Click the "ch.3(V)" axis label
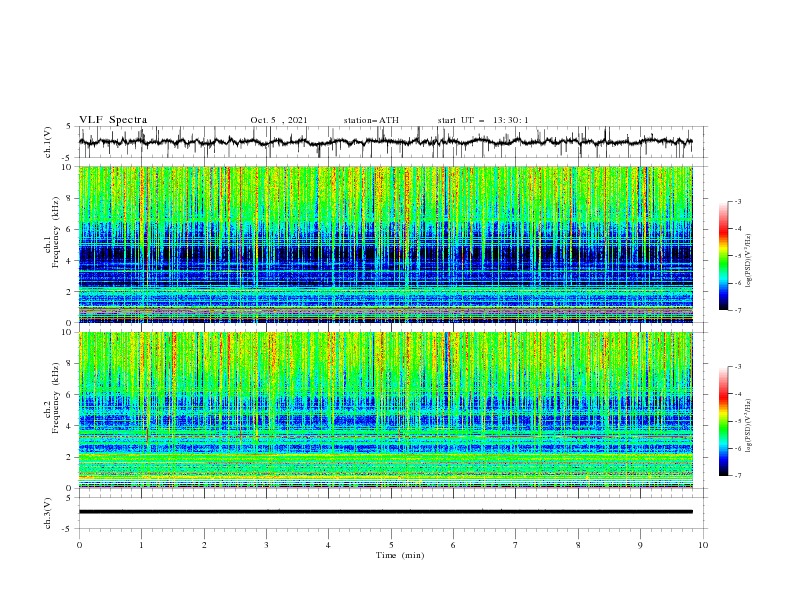 [48, 513]
